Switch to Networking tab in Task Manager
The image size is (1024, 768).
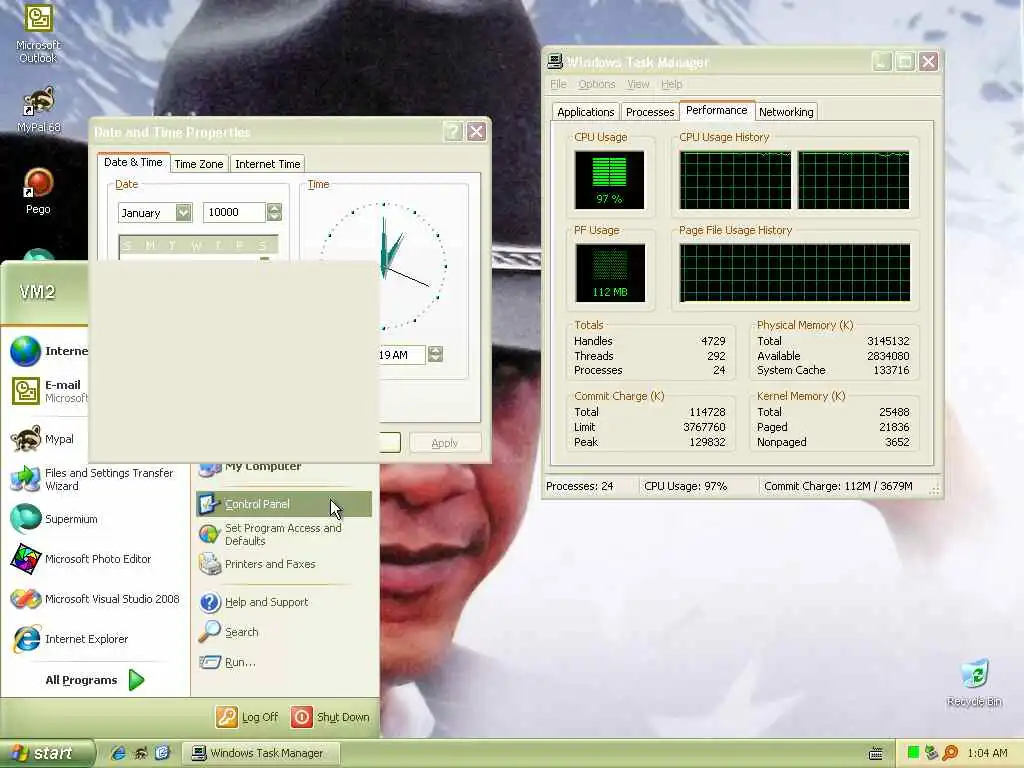(x=786, y=112)
